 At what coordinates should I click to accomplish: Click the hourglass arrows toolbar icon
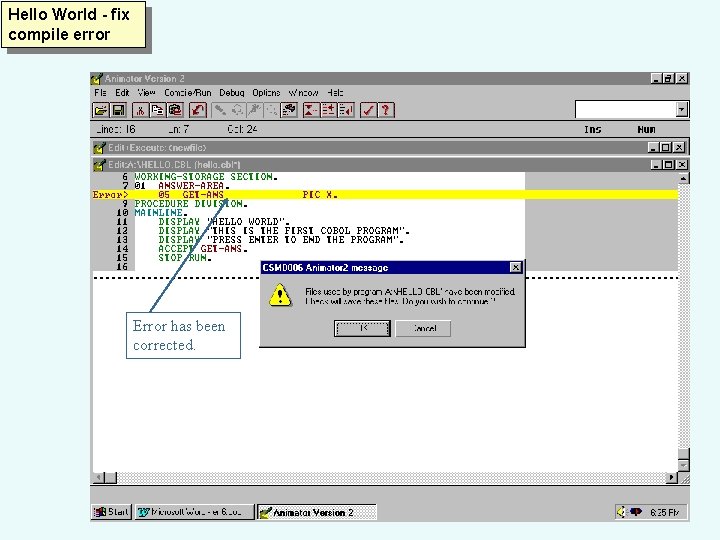pos(311,110)
